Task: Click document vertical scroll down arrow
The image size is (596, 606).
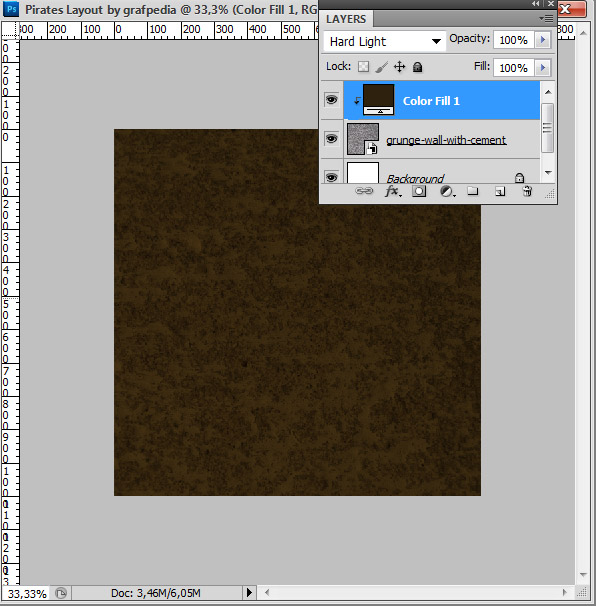Action: click(x=583, y=575)
